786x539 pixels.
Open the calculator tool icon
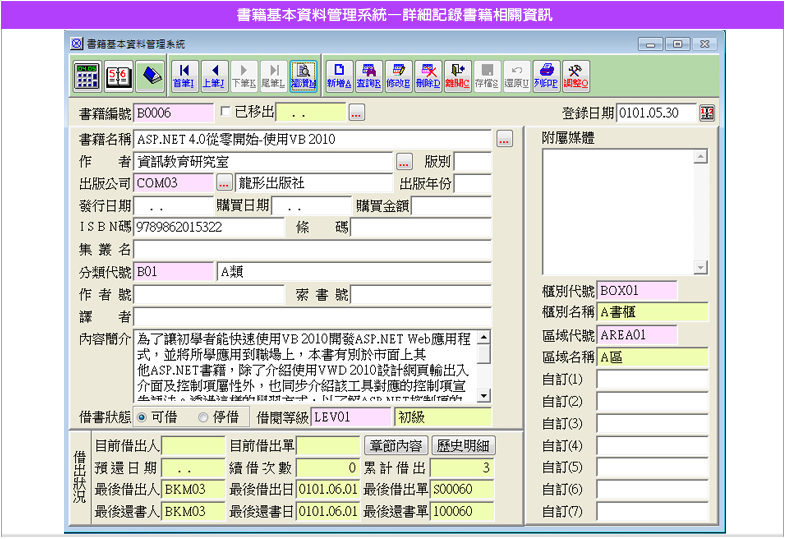click(x=87, y=76)
